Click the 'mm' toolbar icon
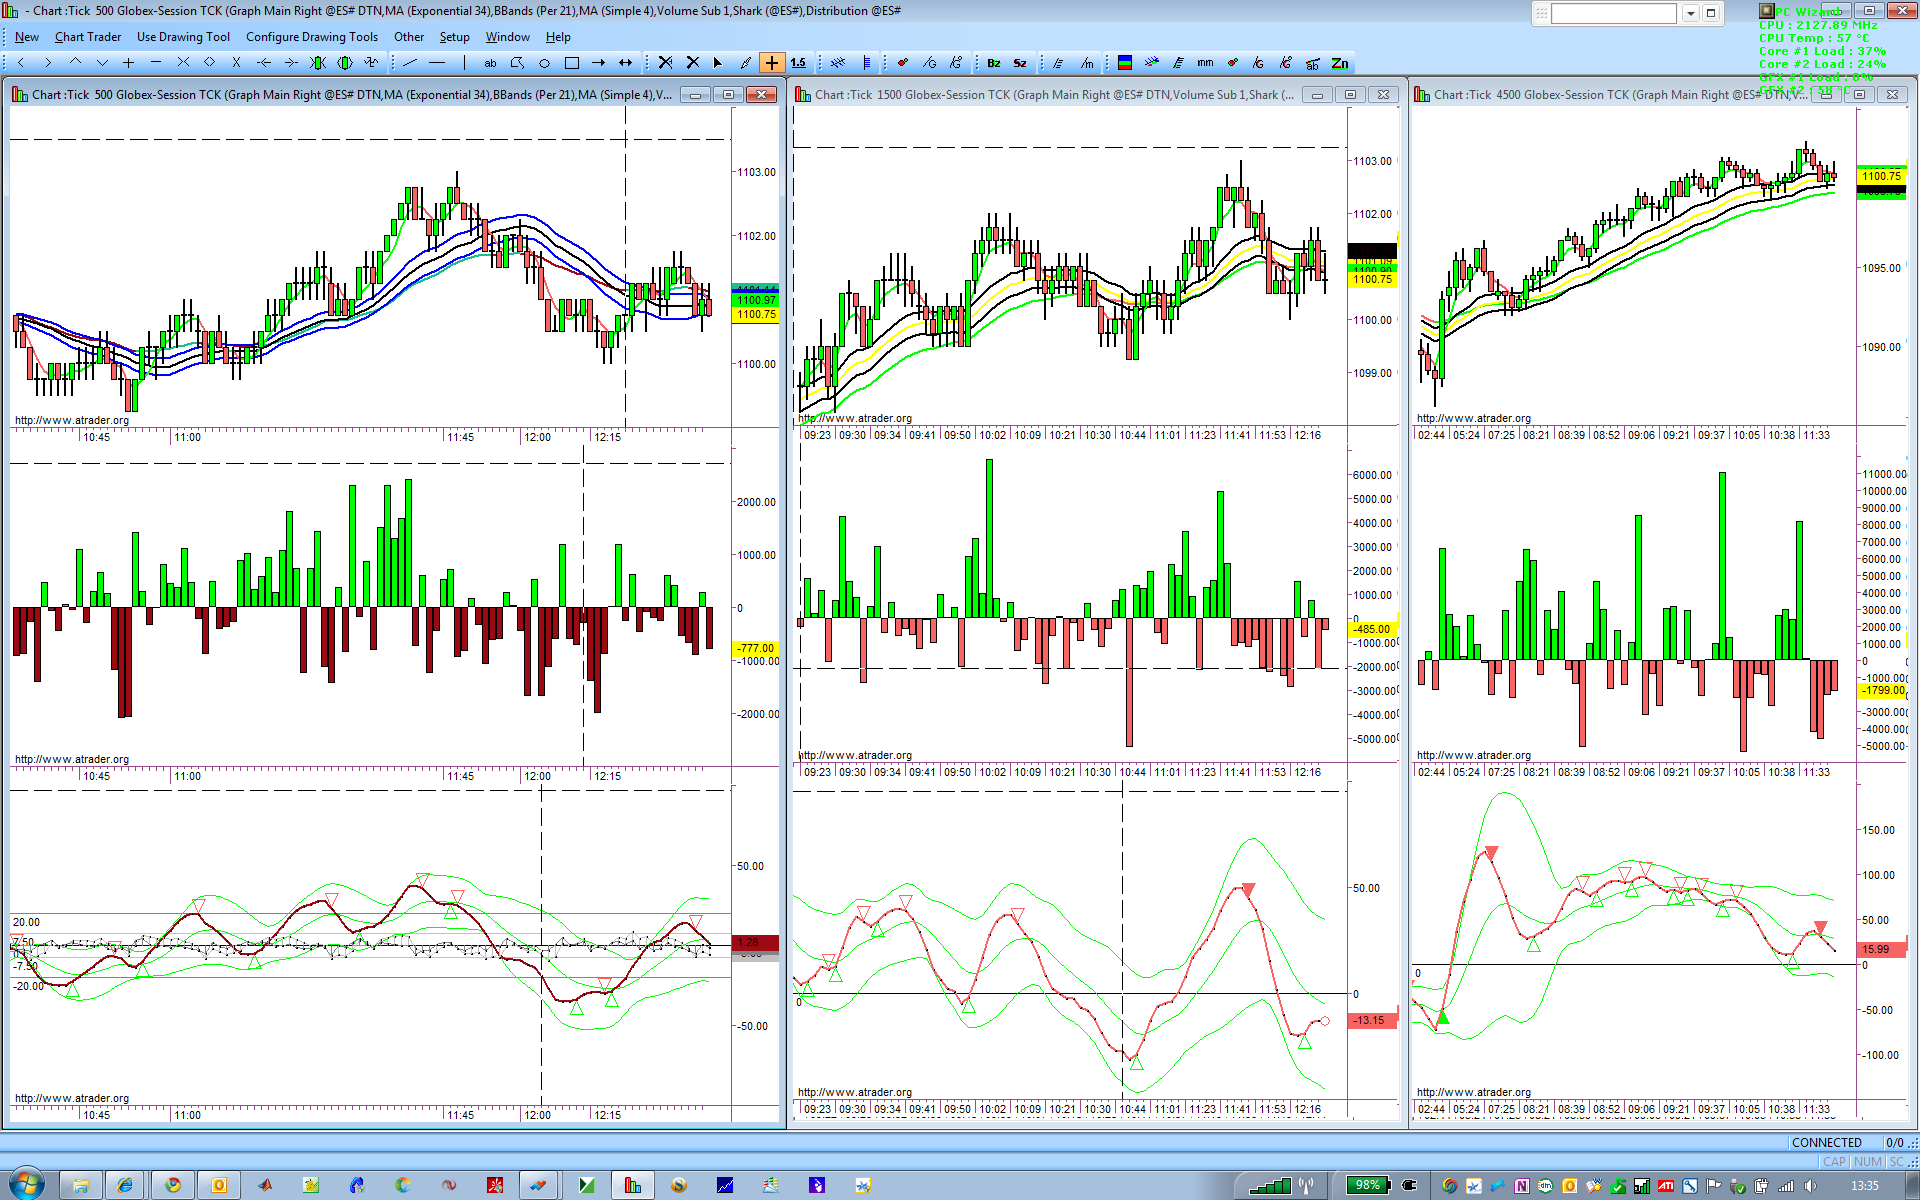The height and width of the screenshot is (1200, 1920). point(1205,63)
